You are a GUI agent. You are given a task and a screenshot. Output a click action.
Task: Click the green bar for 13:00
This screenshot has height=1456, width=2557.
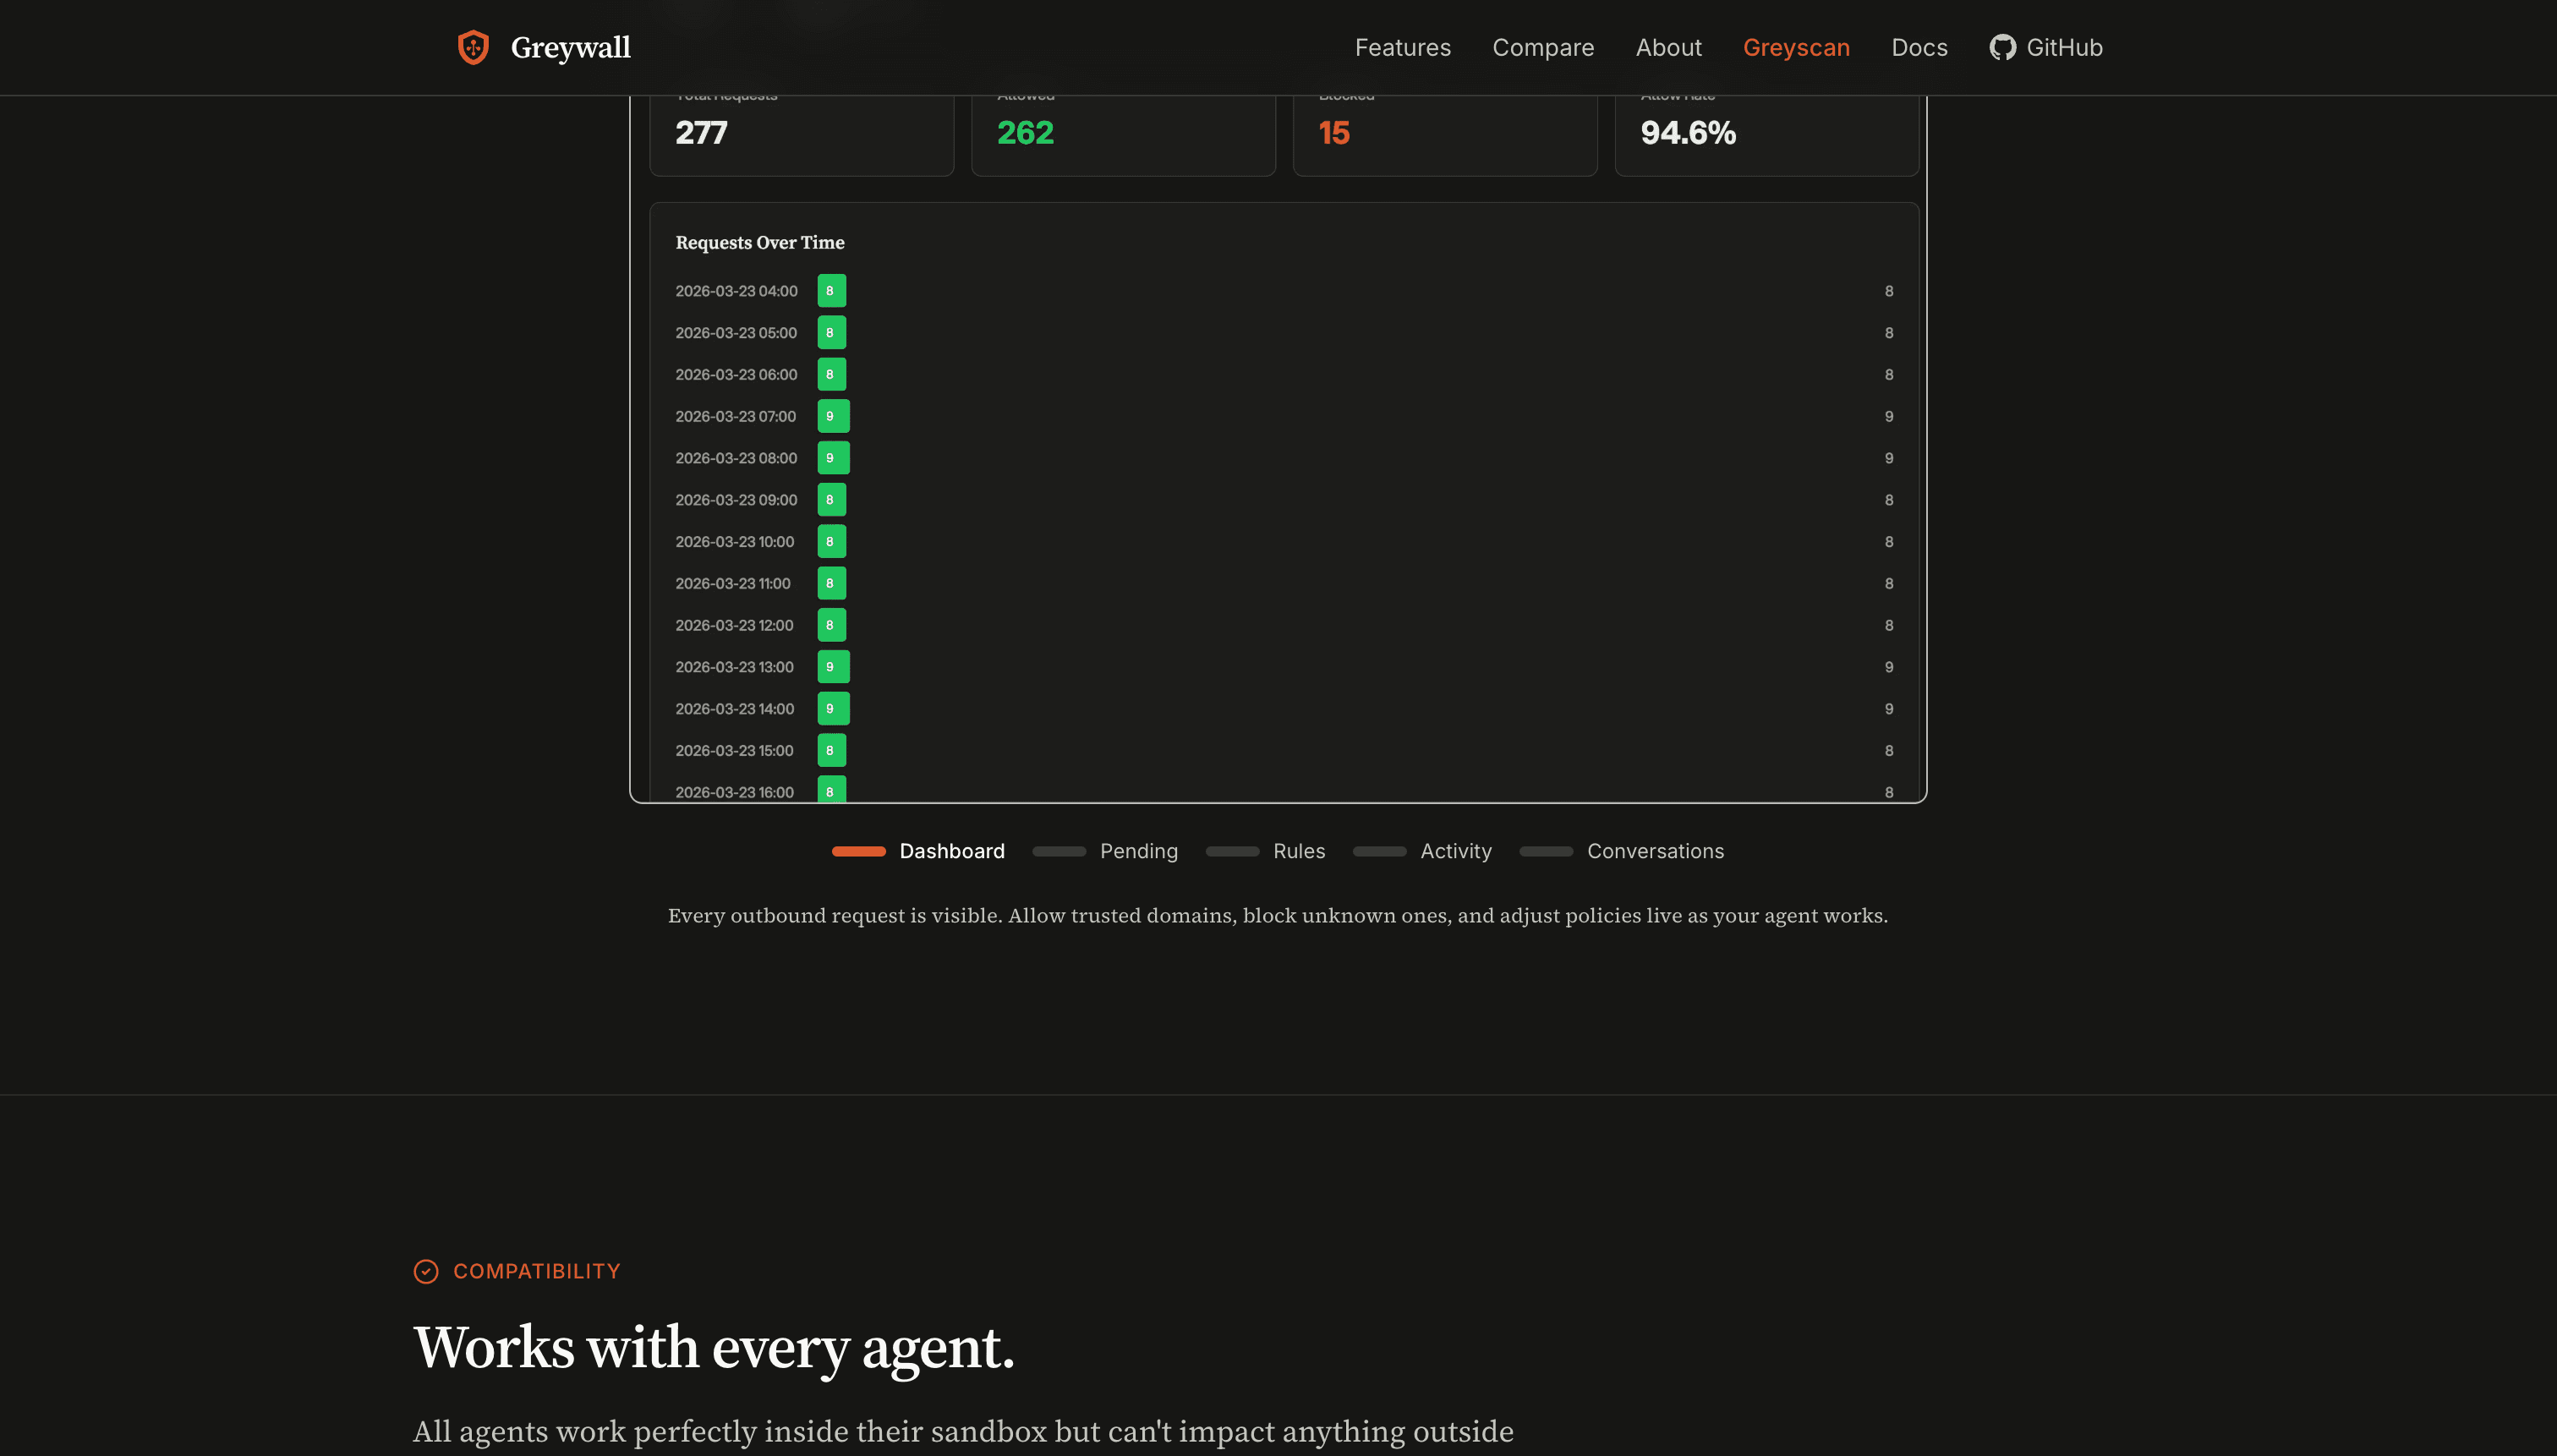[x=833, y=667]
